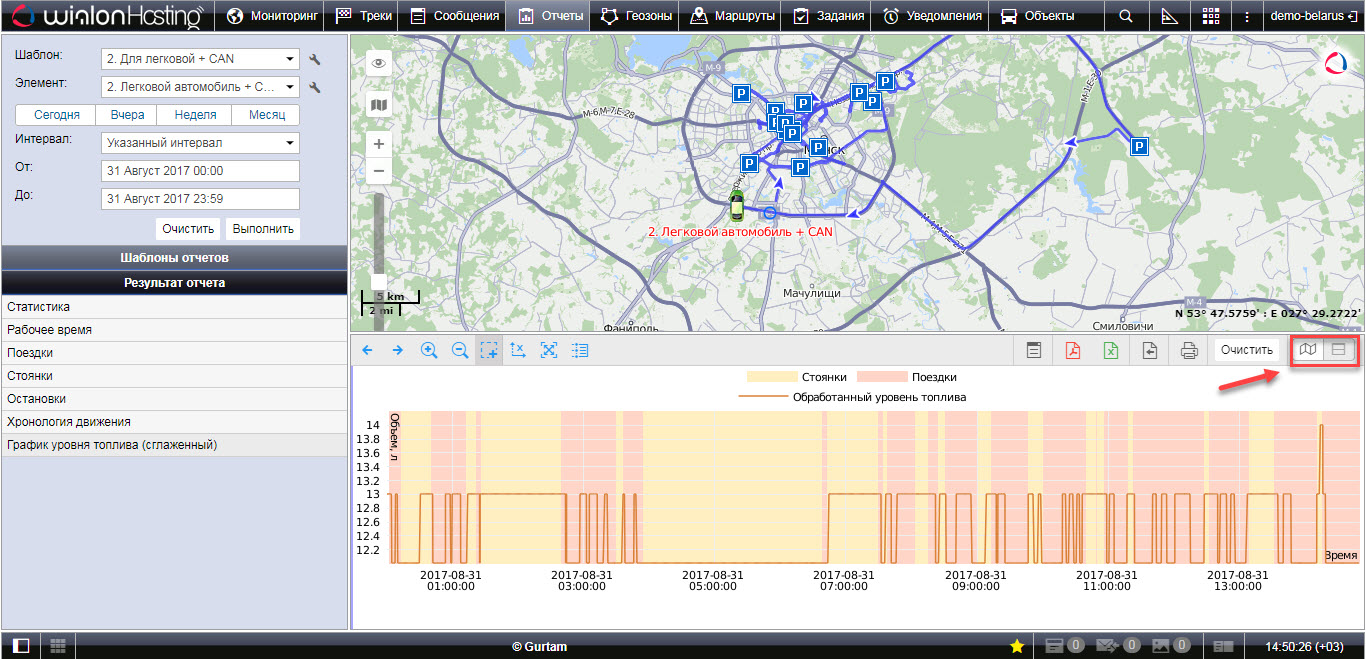
Task: Shift chart right with forward arrow
Action: 397,350
